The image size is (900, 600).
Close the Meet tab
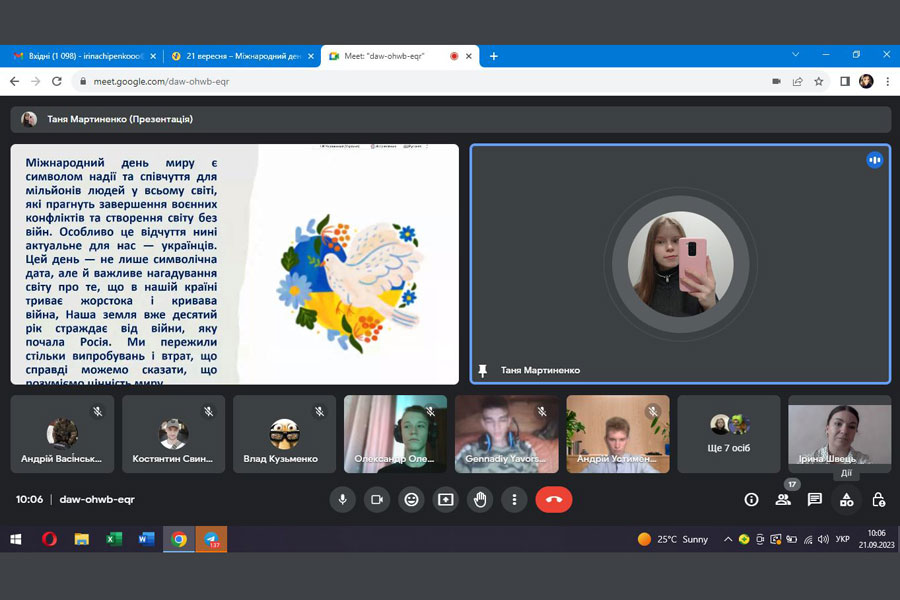pyautogui.click(x=469, y=56)
